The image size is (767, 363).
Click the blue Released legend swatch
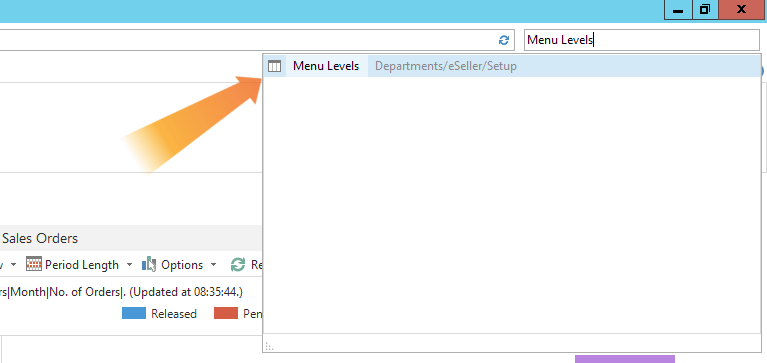134,313
